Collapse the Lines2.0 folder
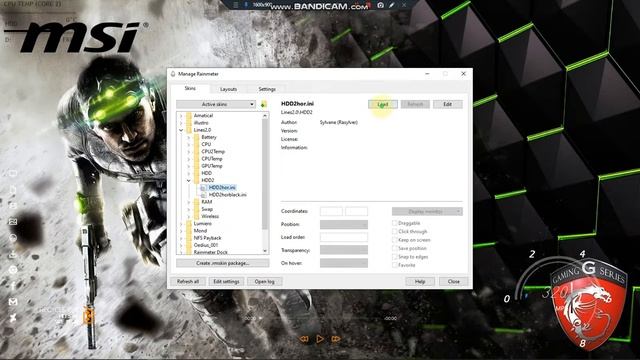The image size is (640, 360). click(181, 130)
